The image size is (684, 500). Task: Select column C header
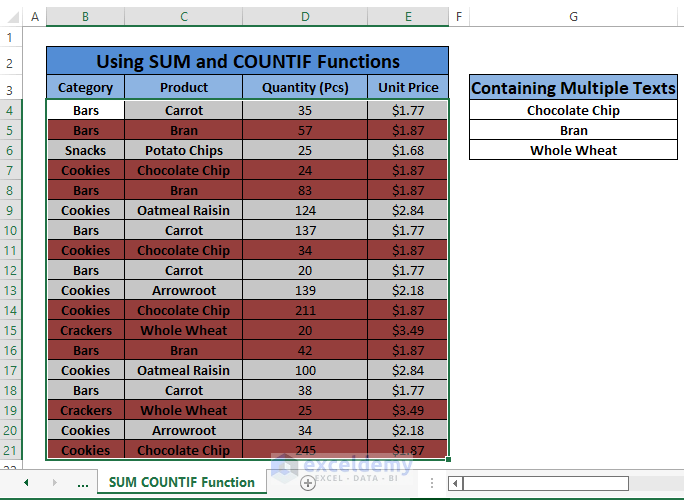coord(184,17)
